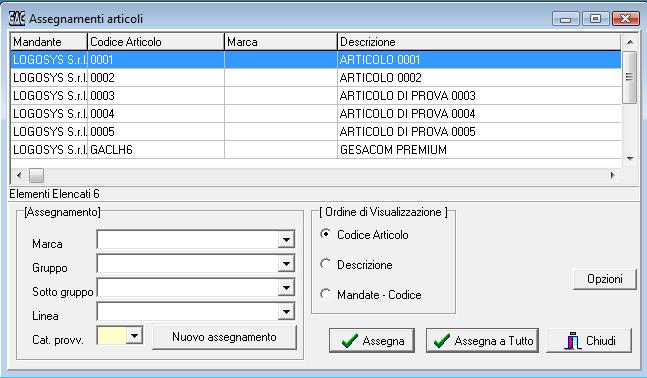
Task: Click the Codice Articolo column header
Action: click(x=156, y=42)
